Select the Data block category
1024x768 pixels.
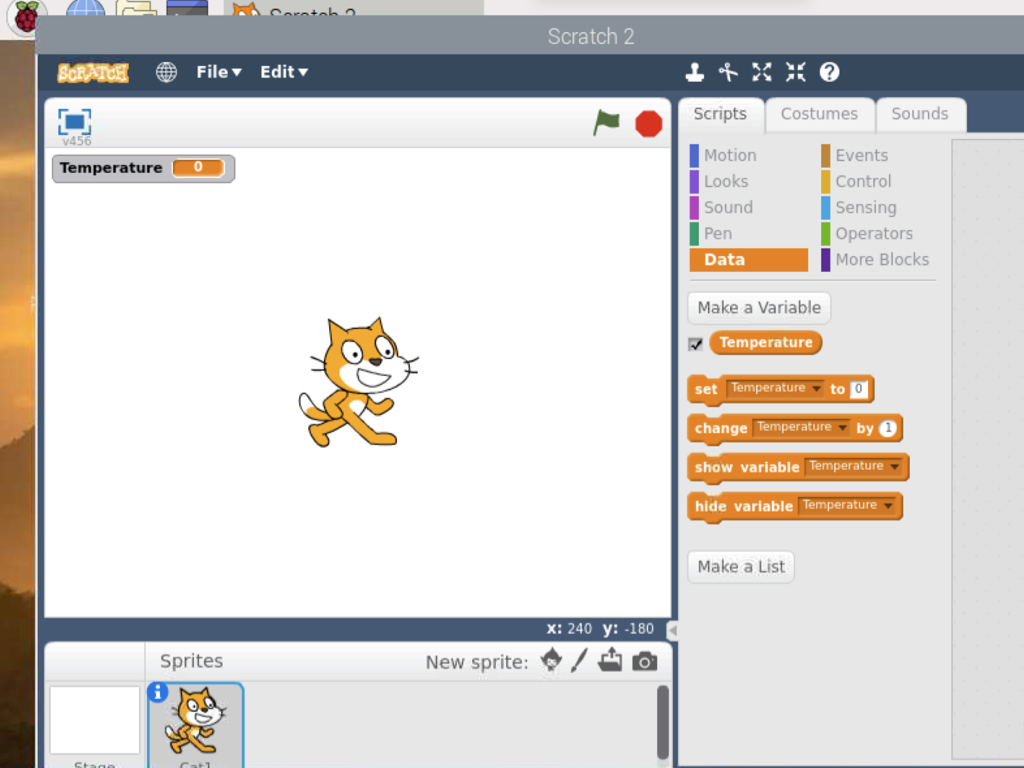click(x=748, y=260)
